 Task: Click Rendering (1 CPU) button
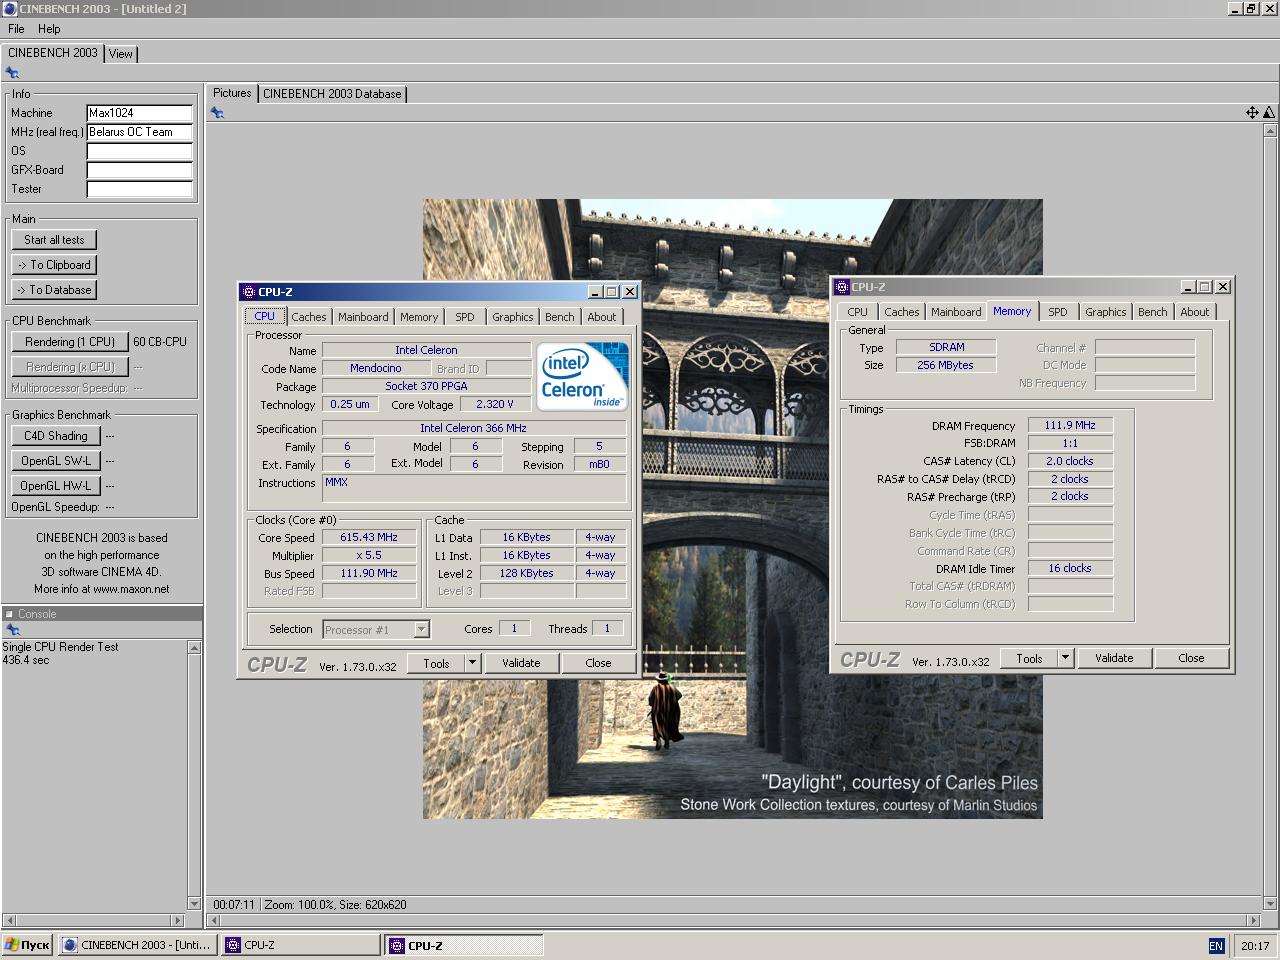70,342
